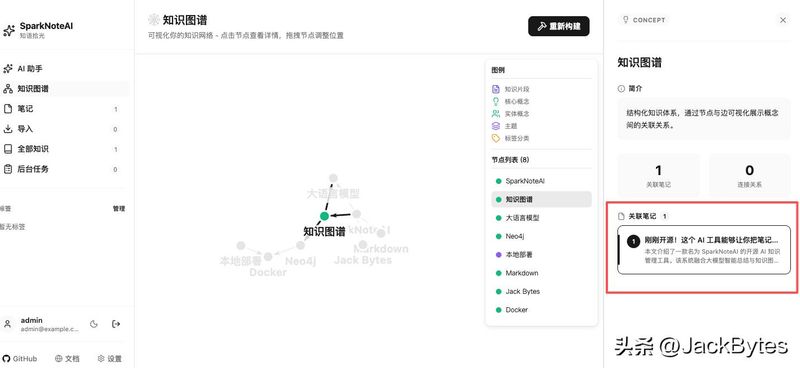
Task: Click the admin user avatar icon
Action: pos(7,324)
